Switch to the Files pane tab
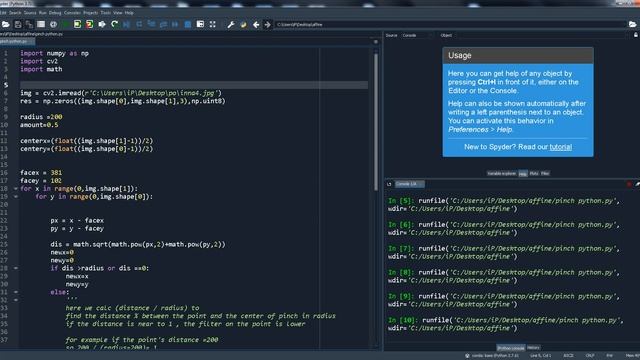 coord(545,173)
